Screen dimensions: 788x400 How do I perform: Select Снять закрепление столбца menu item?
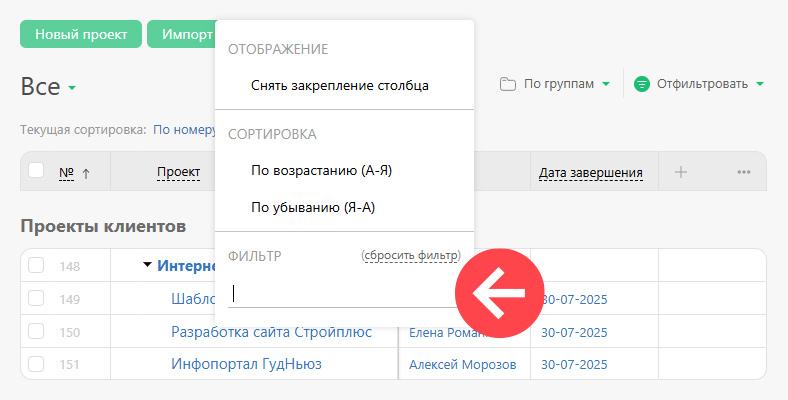(x=340, y=85)
